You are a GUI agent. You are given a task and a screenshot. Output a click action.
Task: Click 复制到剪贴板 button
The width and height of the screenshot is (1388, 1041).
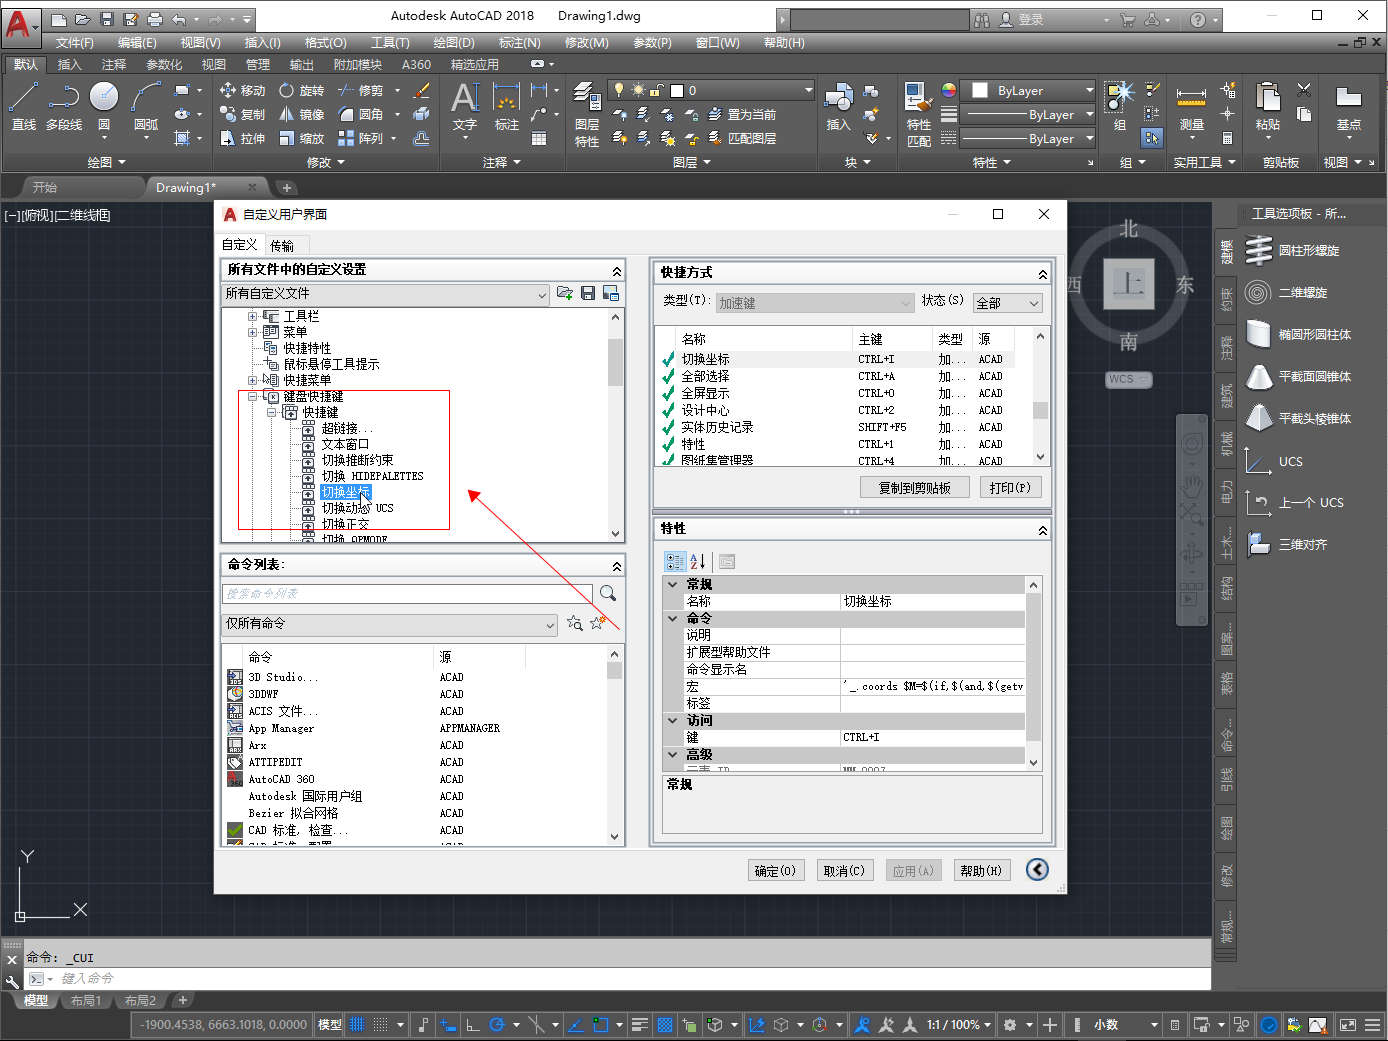click(915, 487)
